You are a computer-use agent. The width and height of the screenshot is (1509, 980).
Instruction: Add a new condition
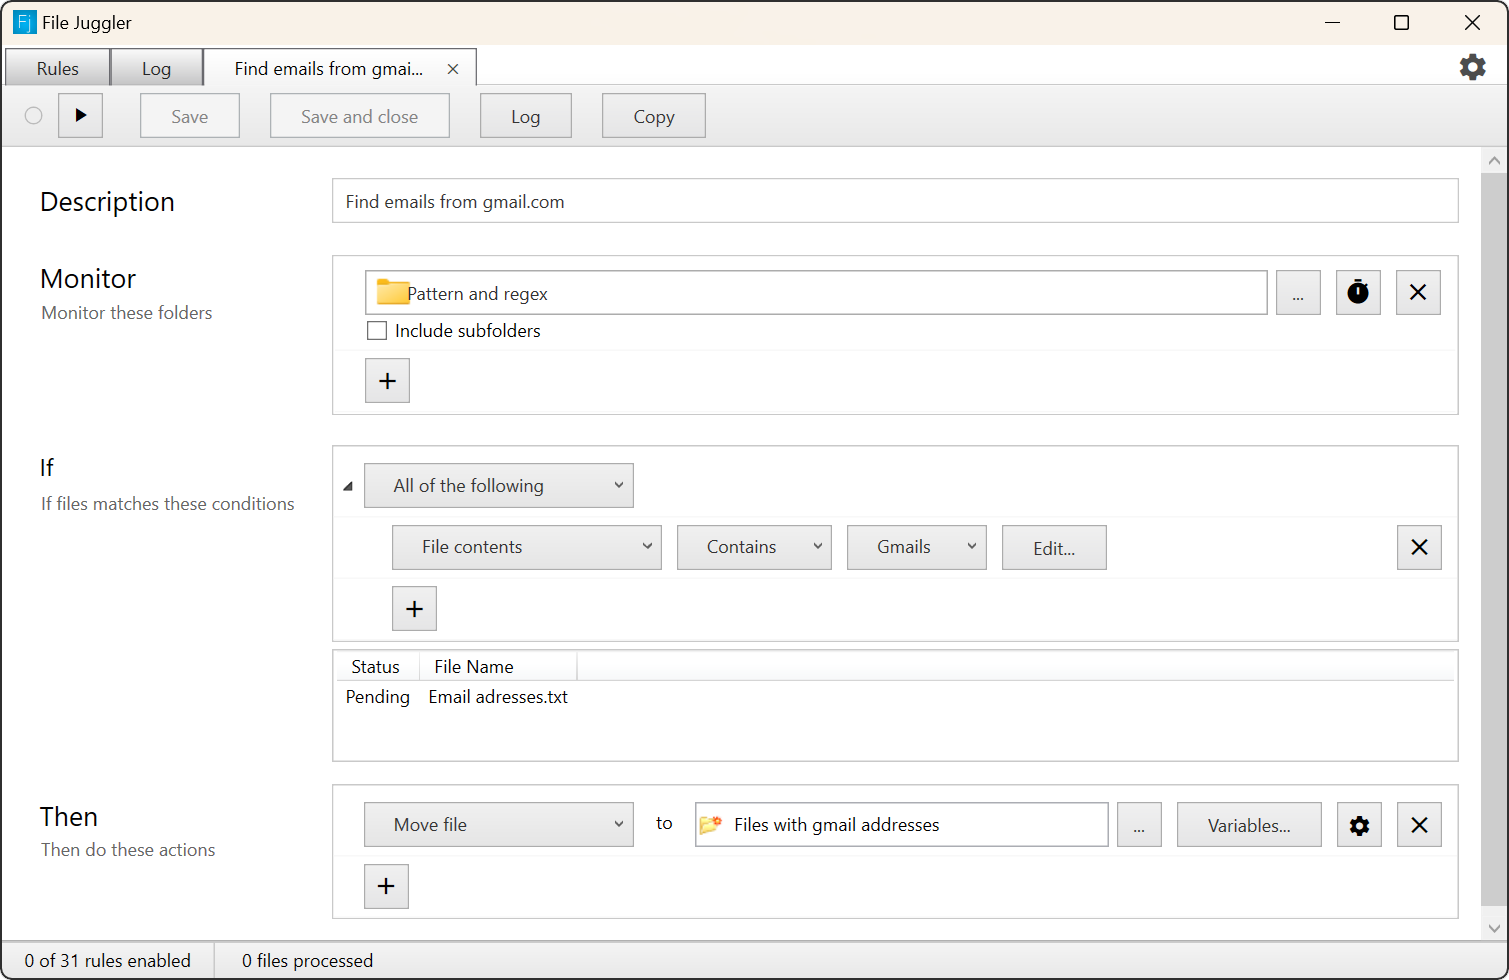pos(414,609)
